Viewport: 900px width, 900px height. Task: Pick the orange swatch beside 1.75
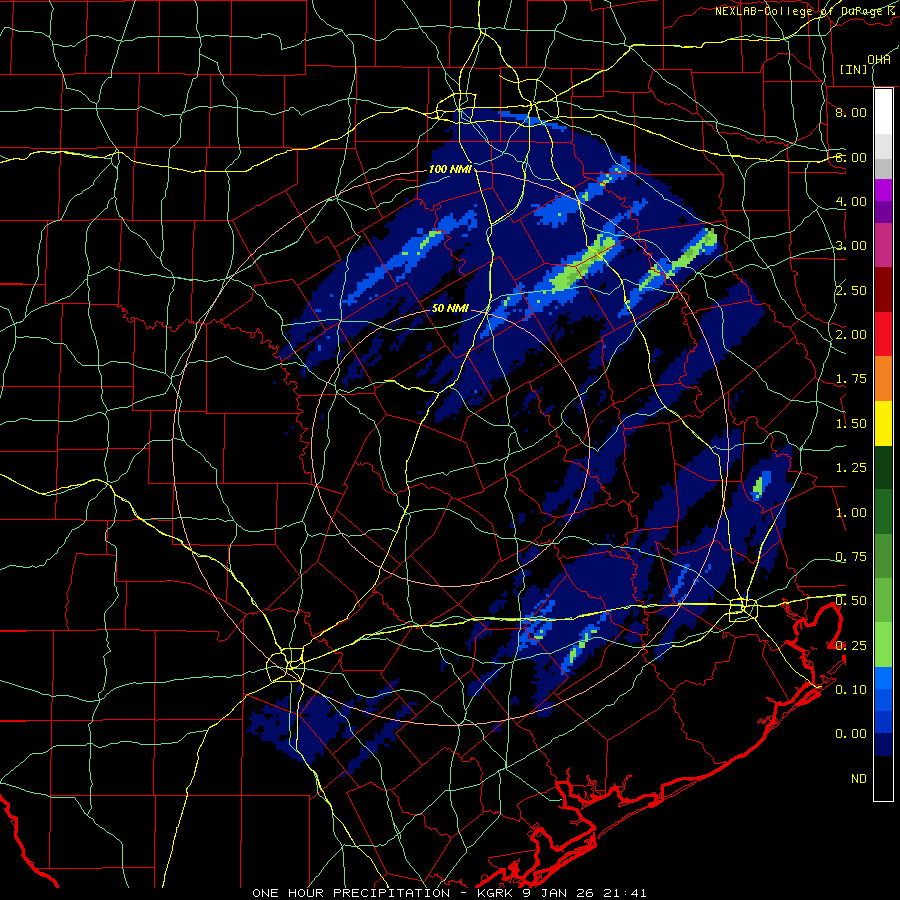click(883, 378)
